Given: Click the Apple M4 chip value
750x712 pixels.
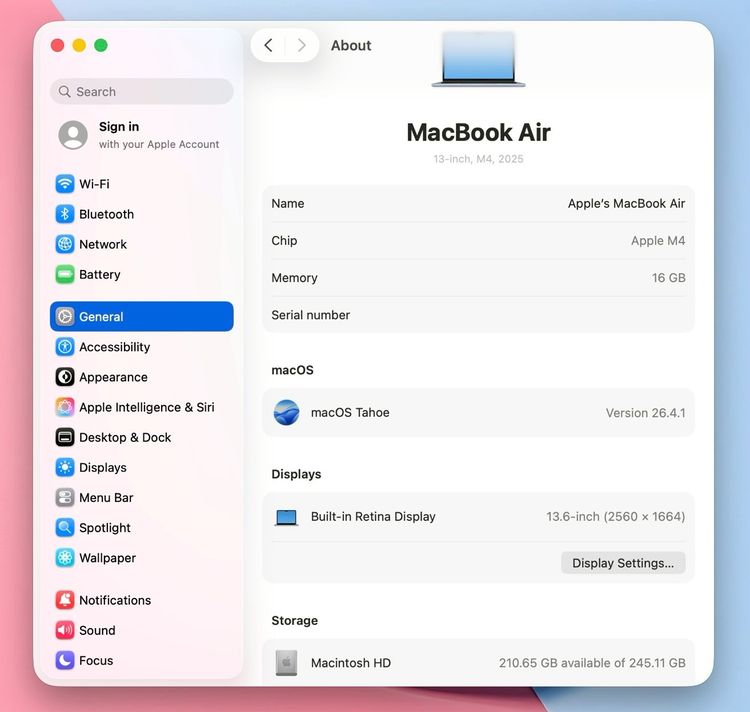Looking at the screenshot, I should point(658,241).
